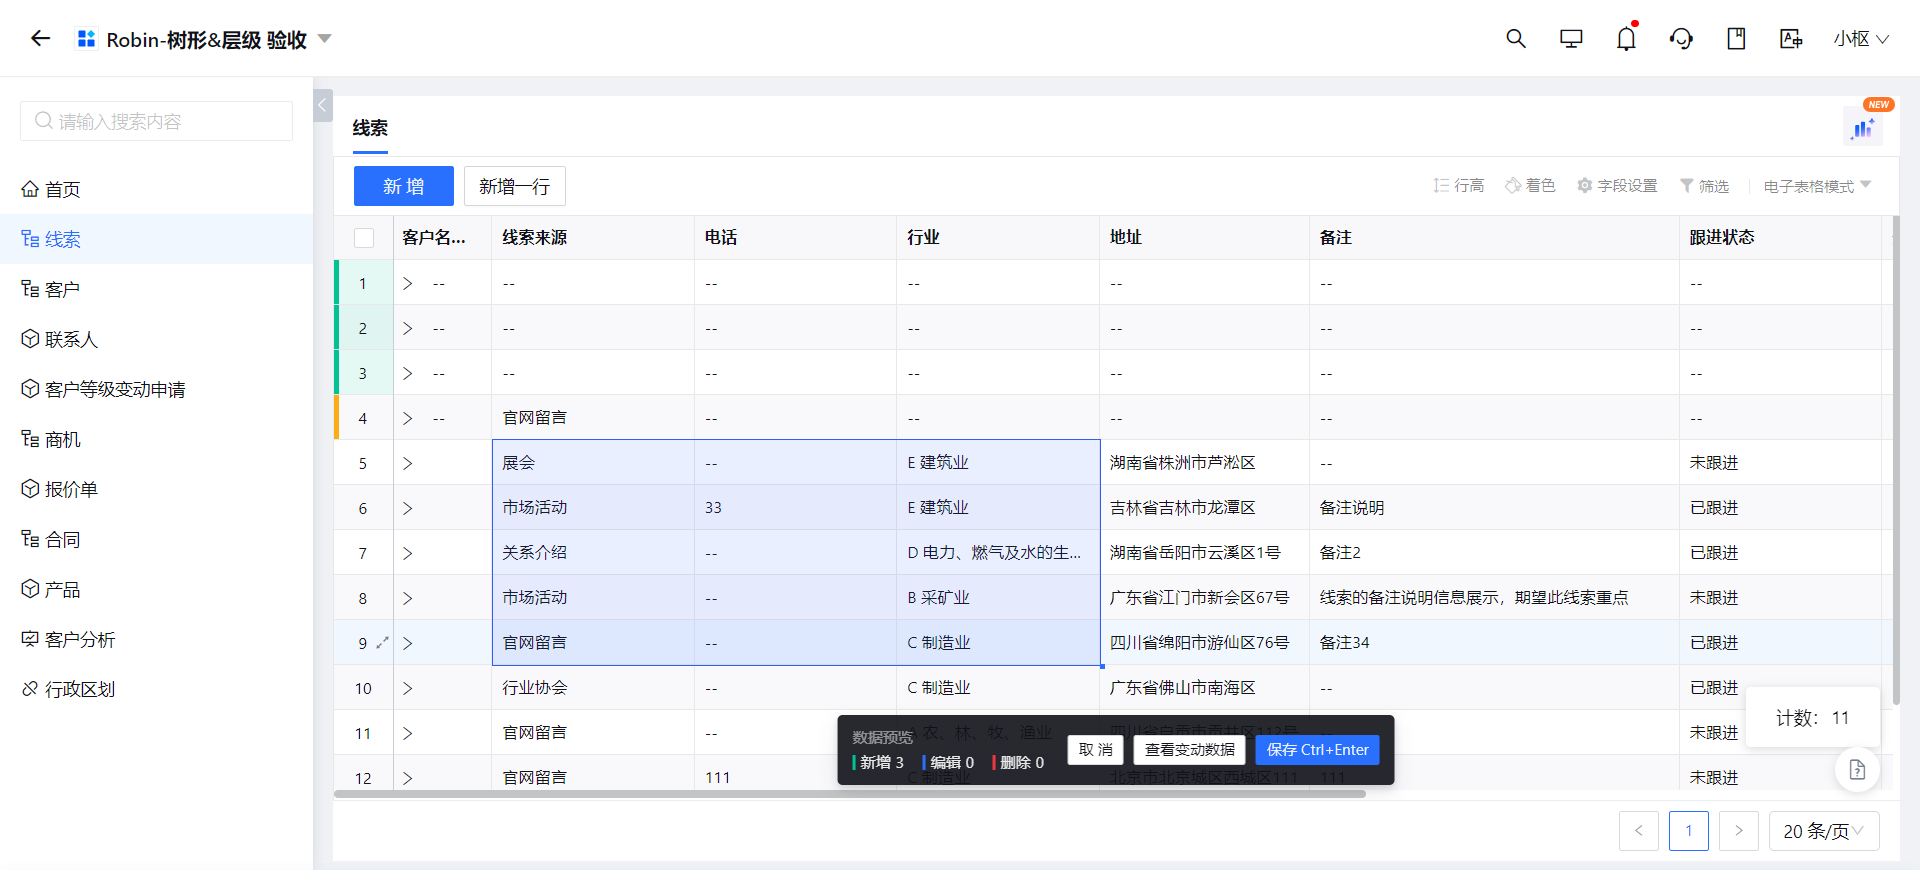Toggle the select-all header checkbox

tap(364, 238)
